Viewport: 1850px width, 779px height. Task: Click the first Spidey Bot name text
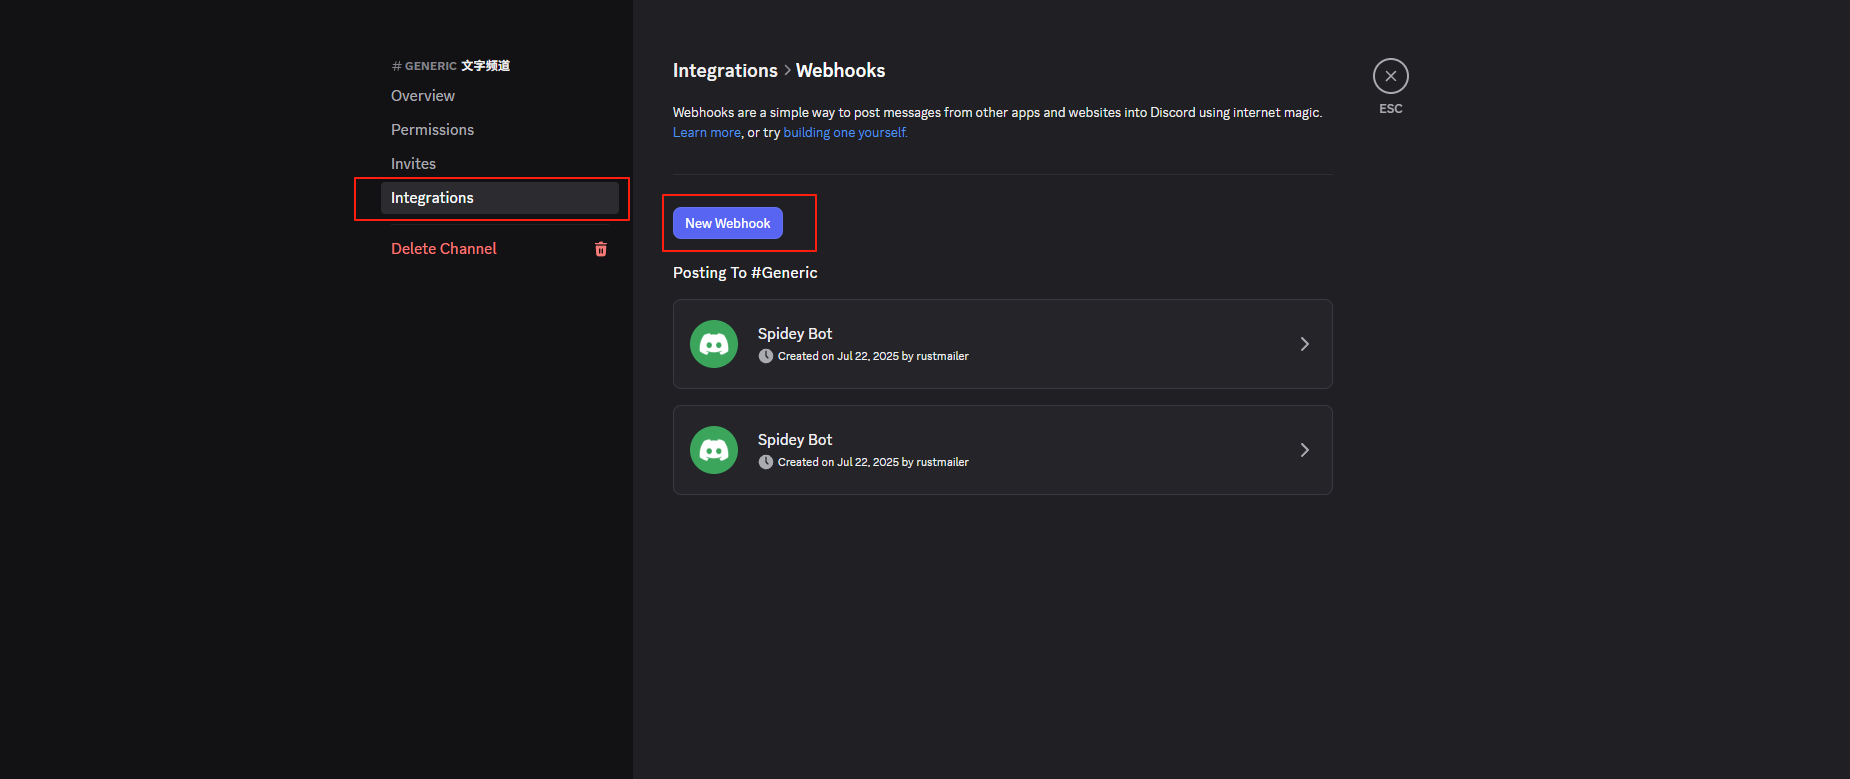tap(795, 334)
